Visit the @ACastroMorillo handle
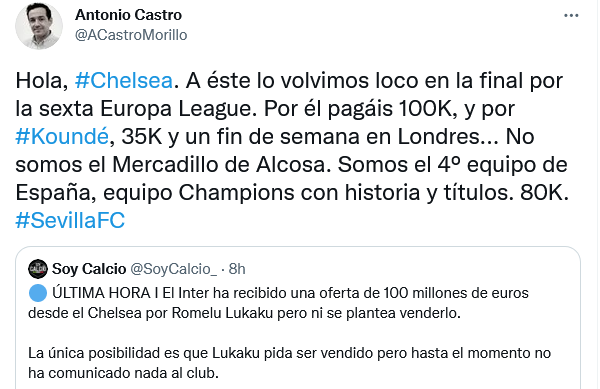 131,35
